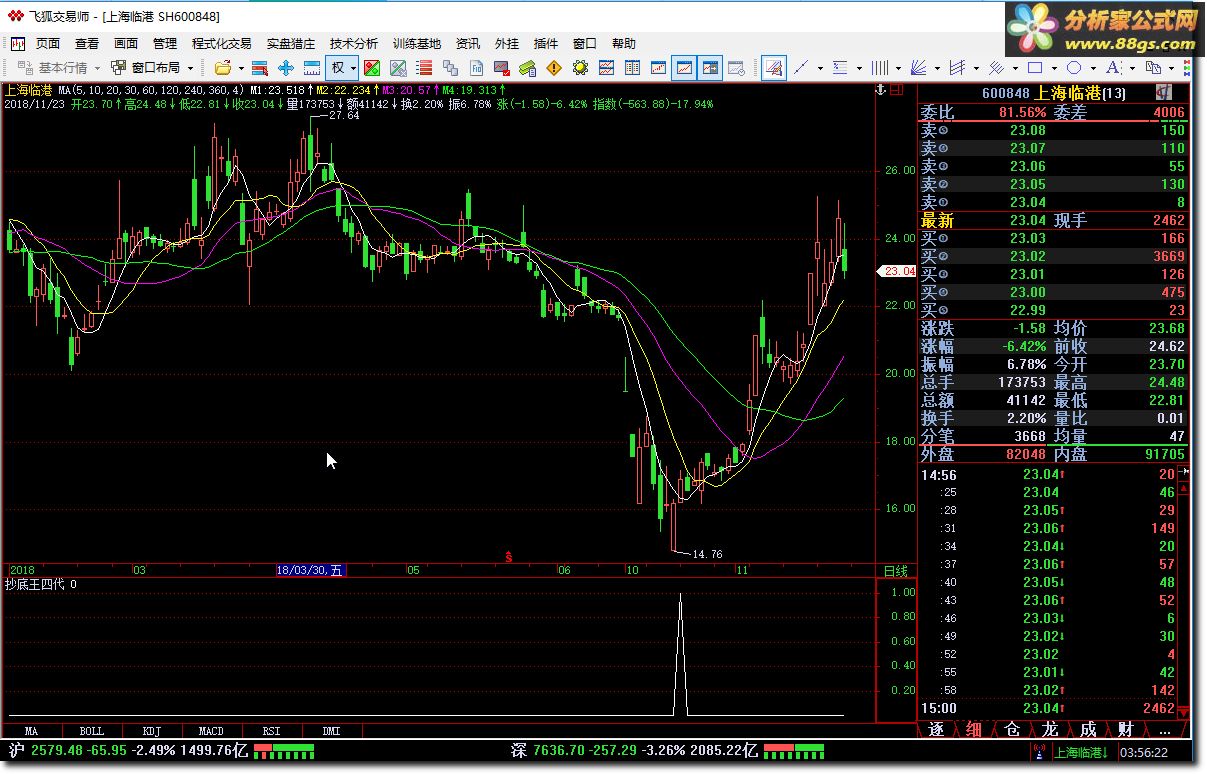Click the ruler measurement toolbar icon
This screenshot has width=1207, height=774.
point(311,68)
